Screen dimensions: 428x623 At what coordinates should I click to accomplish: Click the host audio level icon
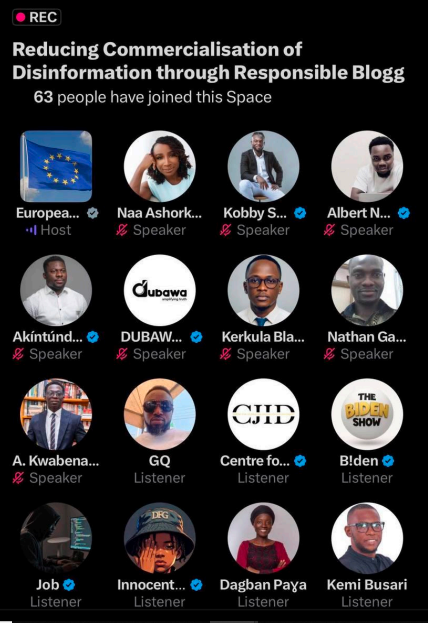(31, 230)
